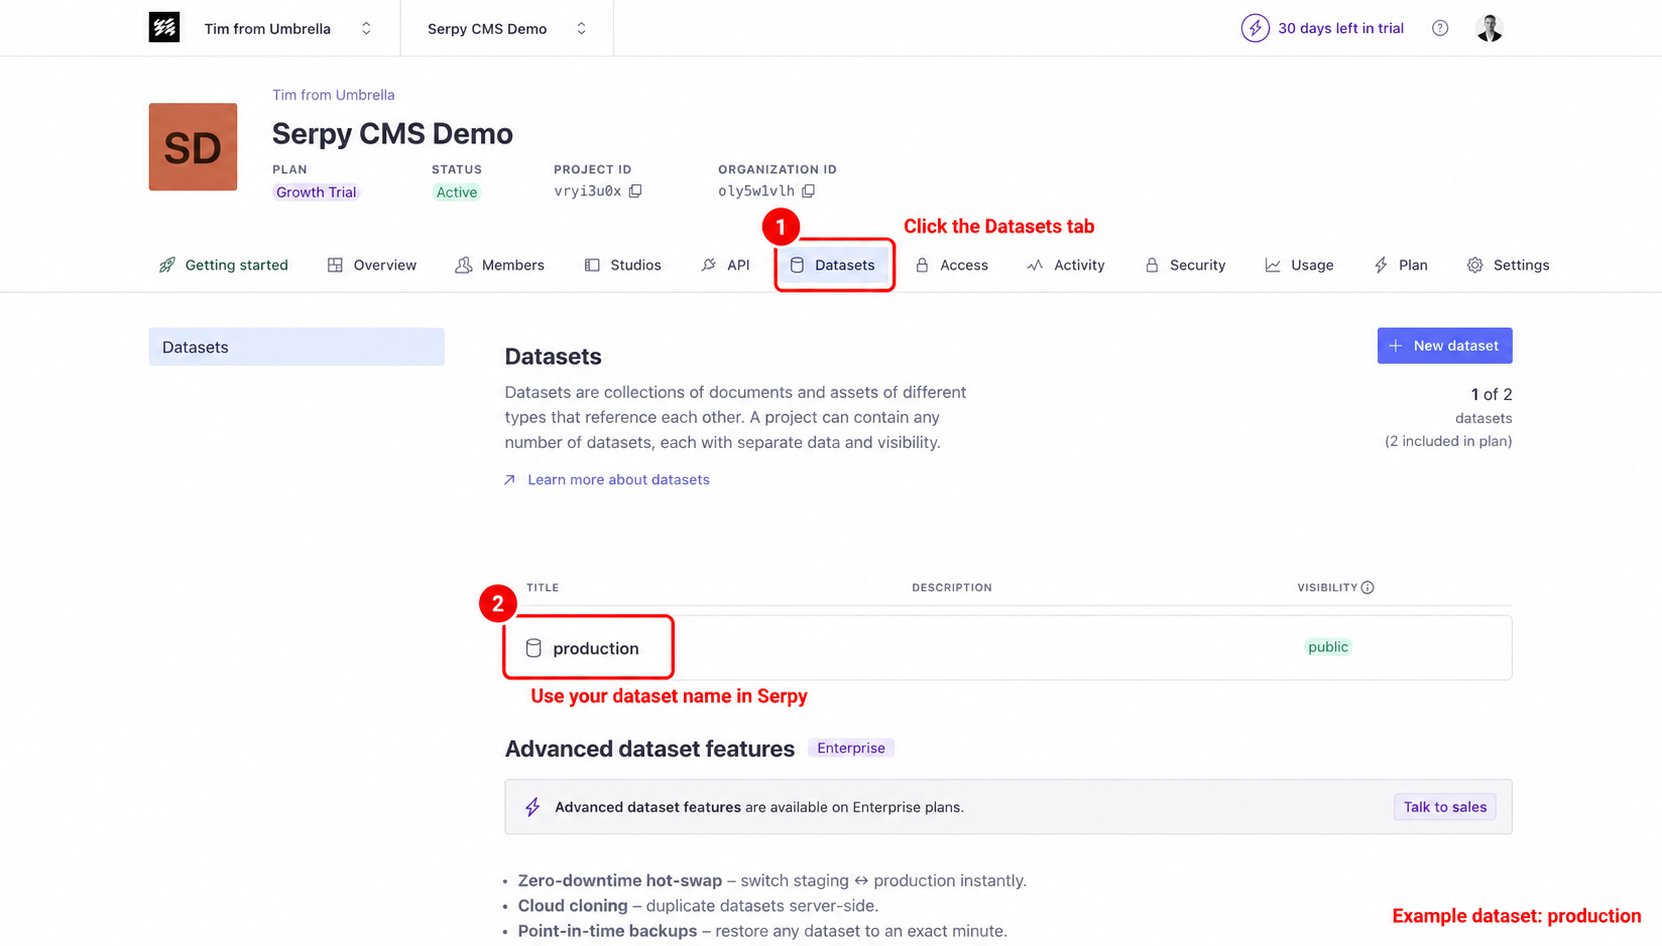1662x946 pixels.
Task: Click the 30 days left in trial link
Action: click(1340, 28)
